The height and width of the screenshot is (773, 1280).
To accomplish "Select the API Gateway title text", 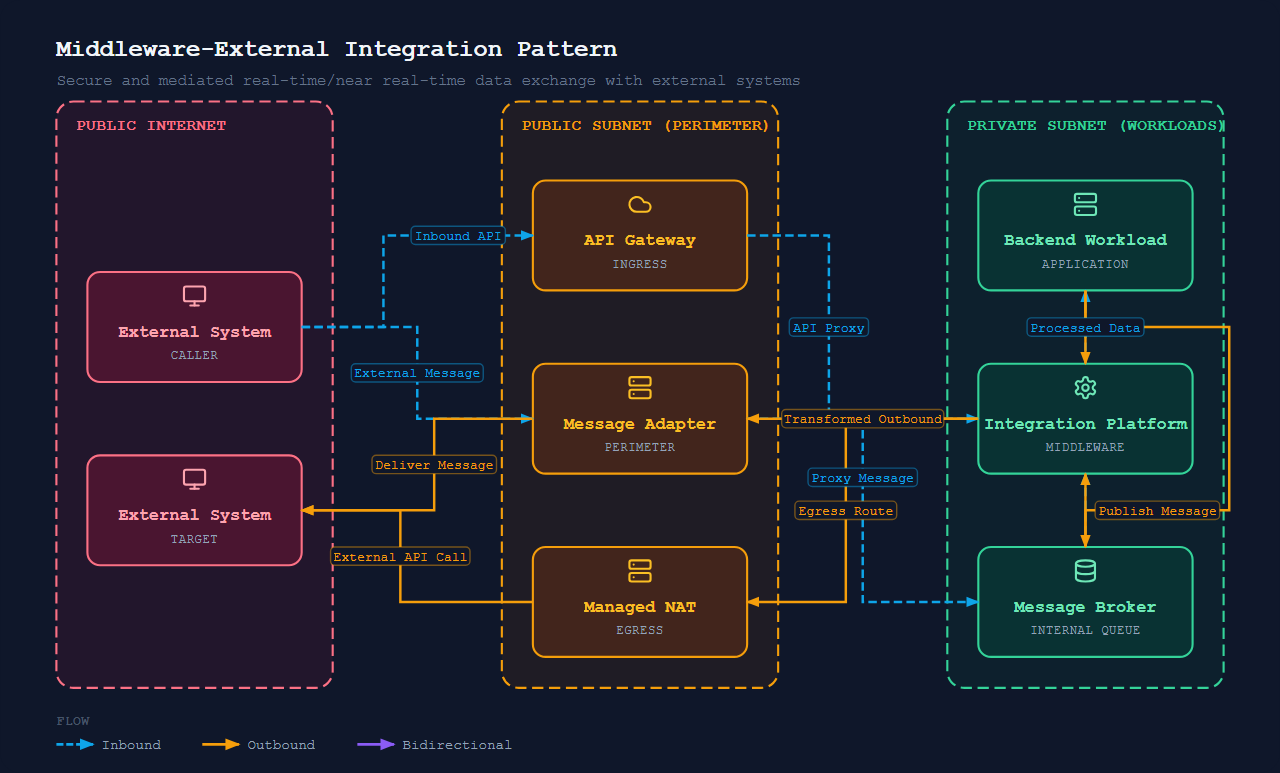I will [x=640, y=240].
